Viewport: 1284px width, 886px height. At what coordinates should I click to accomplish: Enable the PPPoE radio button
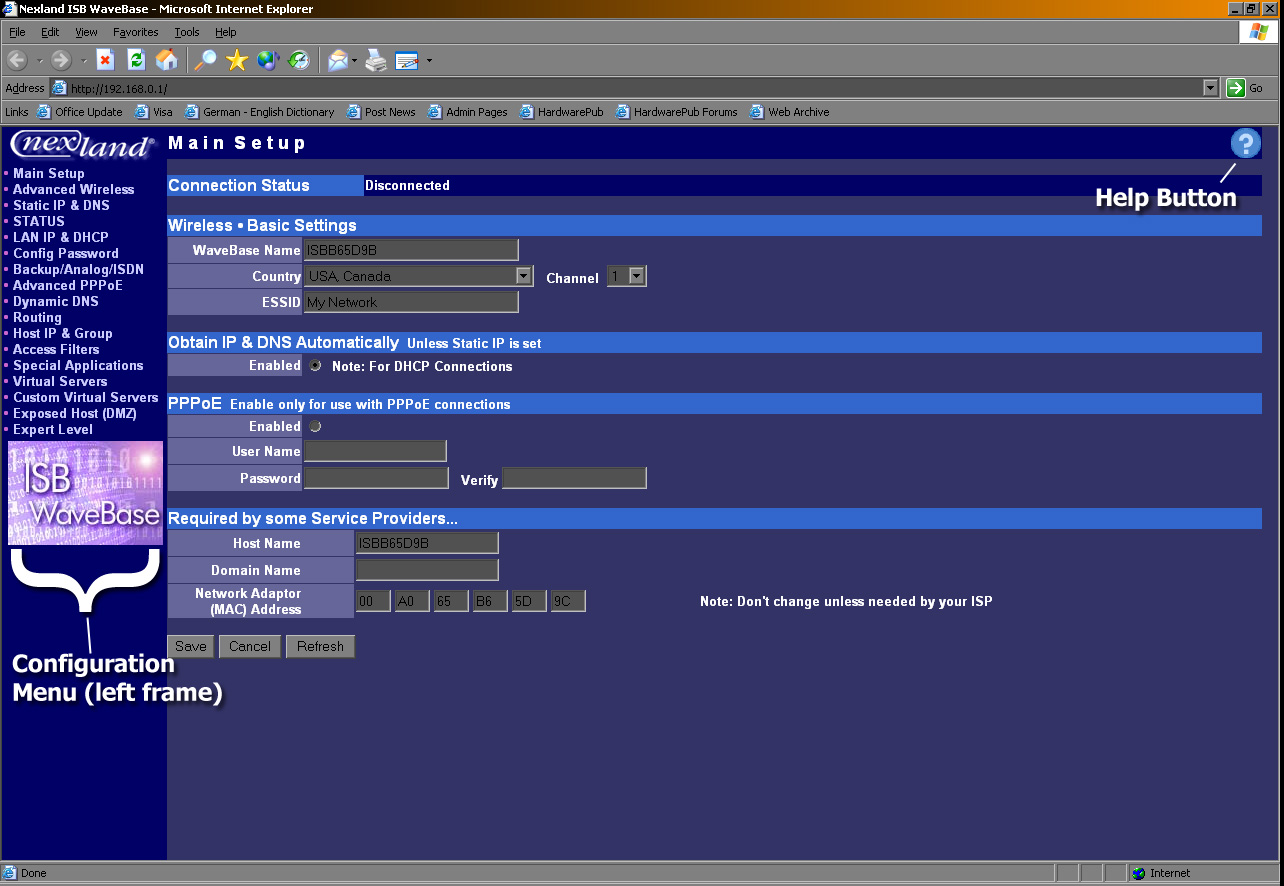coord(315,427)
